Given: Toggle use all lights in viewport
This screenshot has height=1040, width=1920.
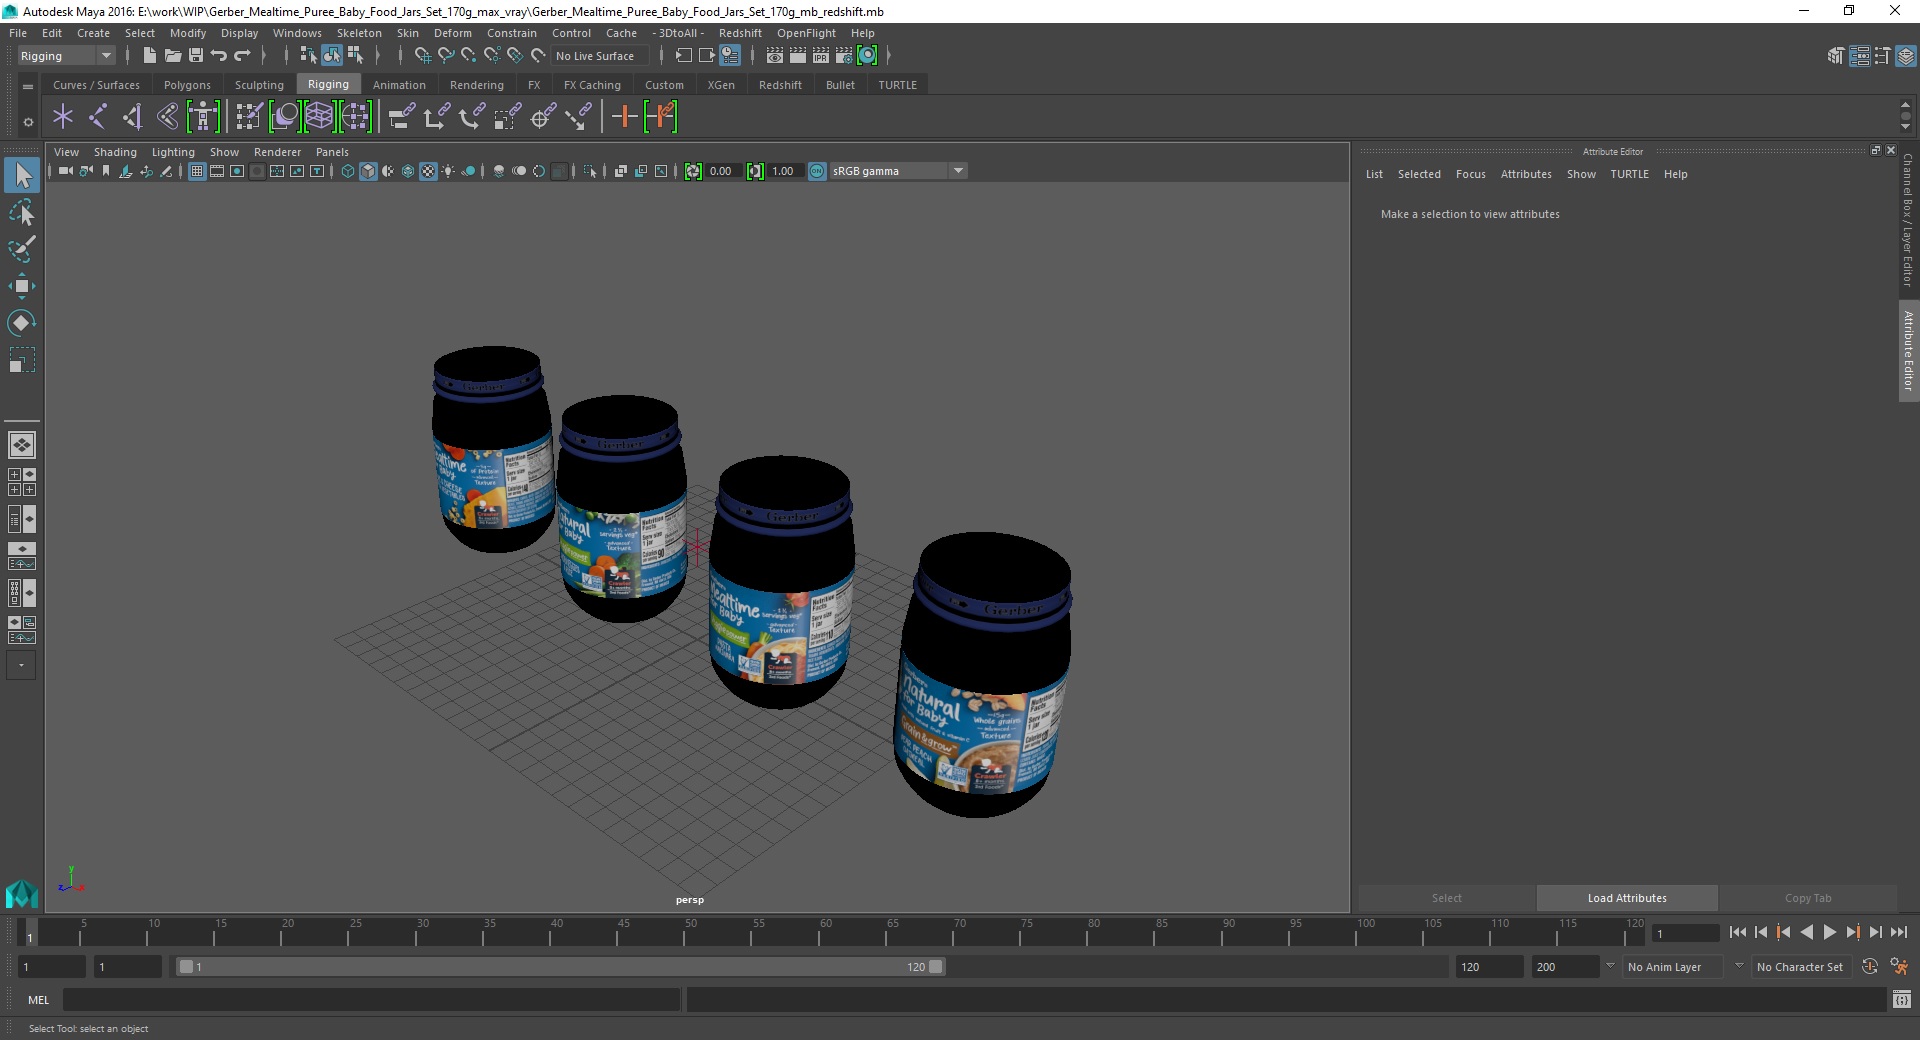Looking at the screenshot, I should pyautogui.click(x=448, y=171).
